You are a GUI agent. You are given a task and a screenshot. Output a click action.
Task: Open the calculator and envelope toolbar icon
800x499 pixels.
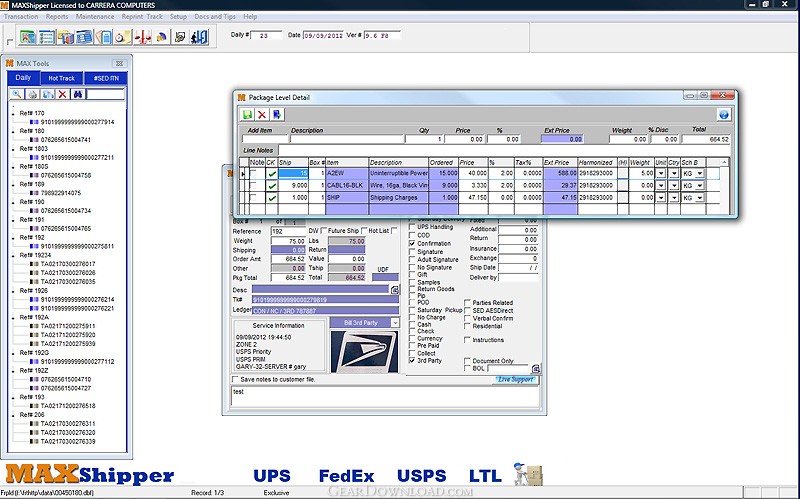(104, 37)
